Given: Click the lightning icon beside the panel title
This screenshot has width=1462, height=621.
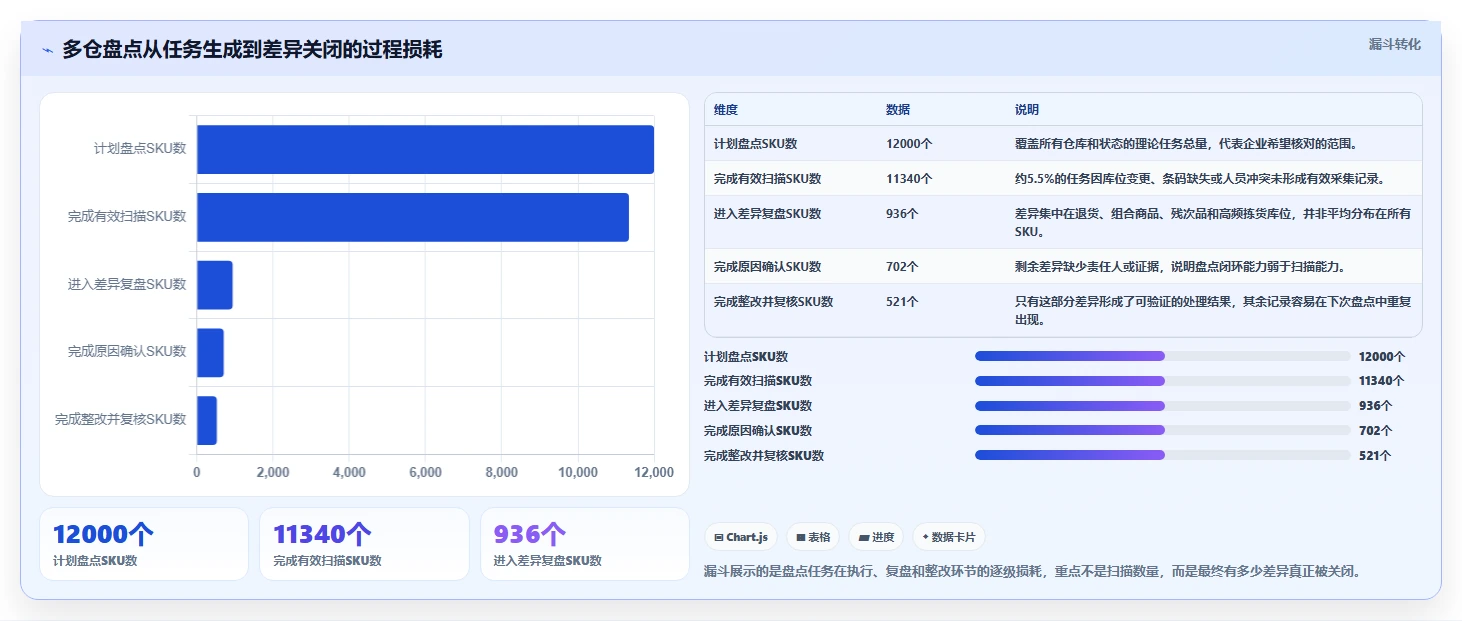Looking at the screenshot, I should point(47,50).
